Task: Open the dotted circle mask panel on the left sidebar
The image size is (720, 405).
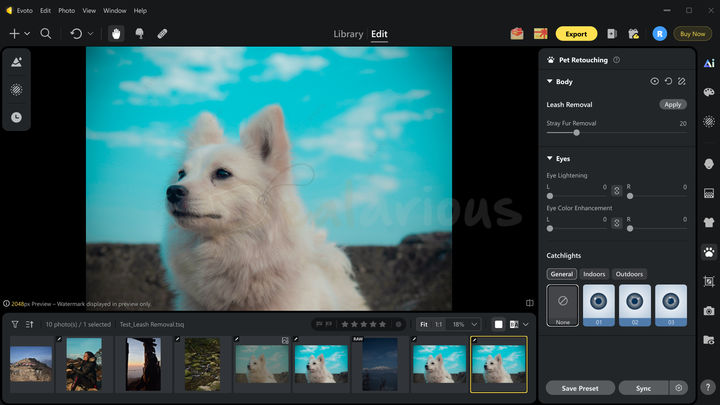Action: coord(17,90)
